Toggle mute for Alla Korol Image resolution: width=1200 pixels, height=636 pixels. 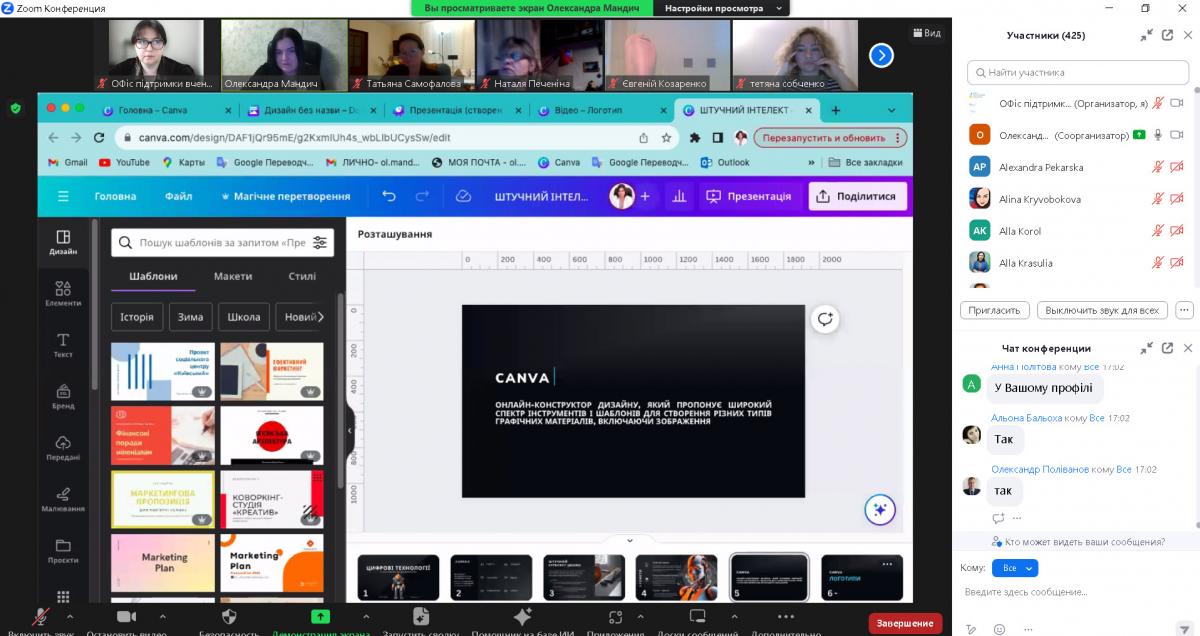1158,231
